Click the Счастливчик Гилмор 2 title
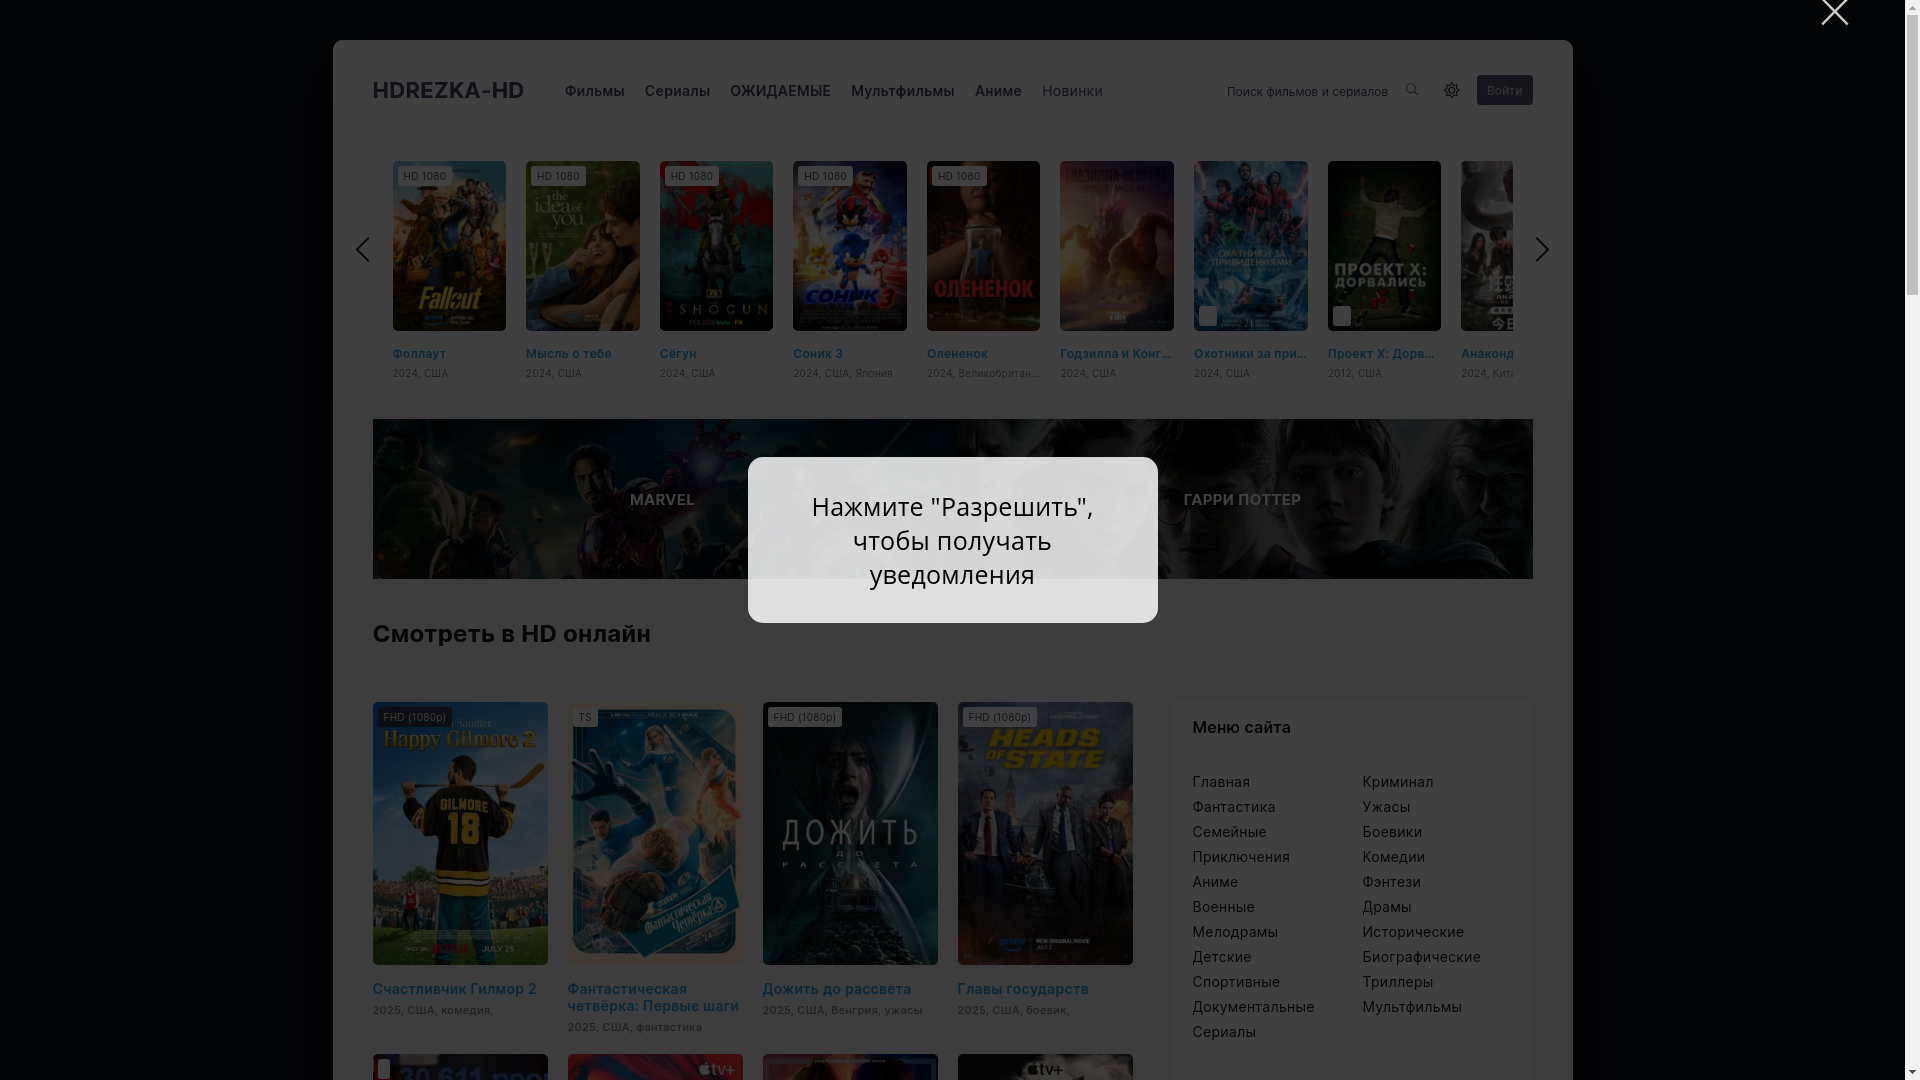 (454, 989)
